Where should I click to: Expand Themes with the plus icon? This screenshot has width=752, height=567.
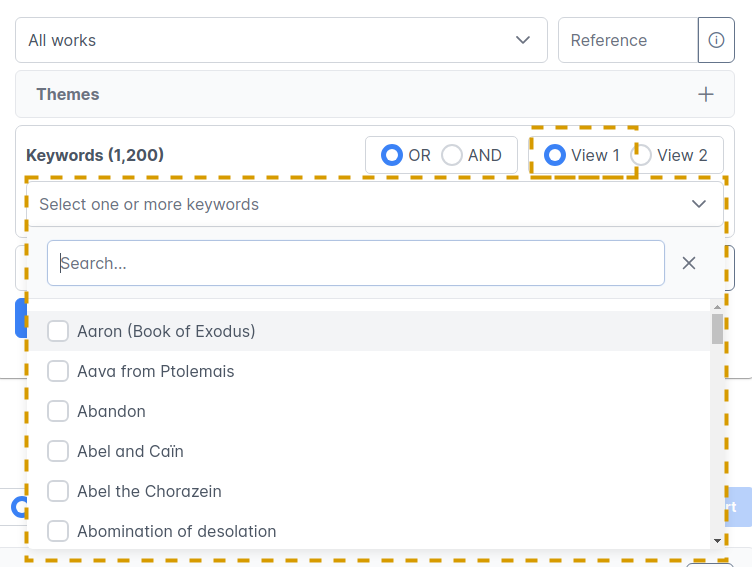point(706,94)
